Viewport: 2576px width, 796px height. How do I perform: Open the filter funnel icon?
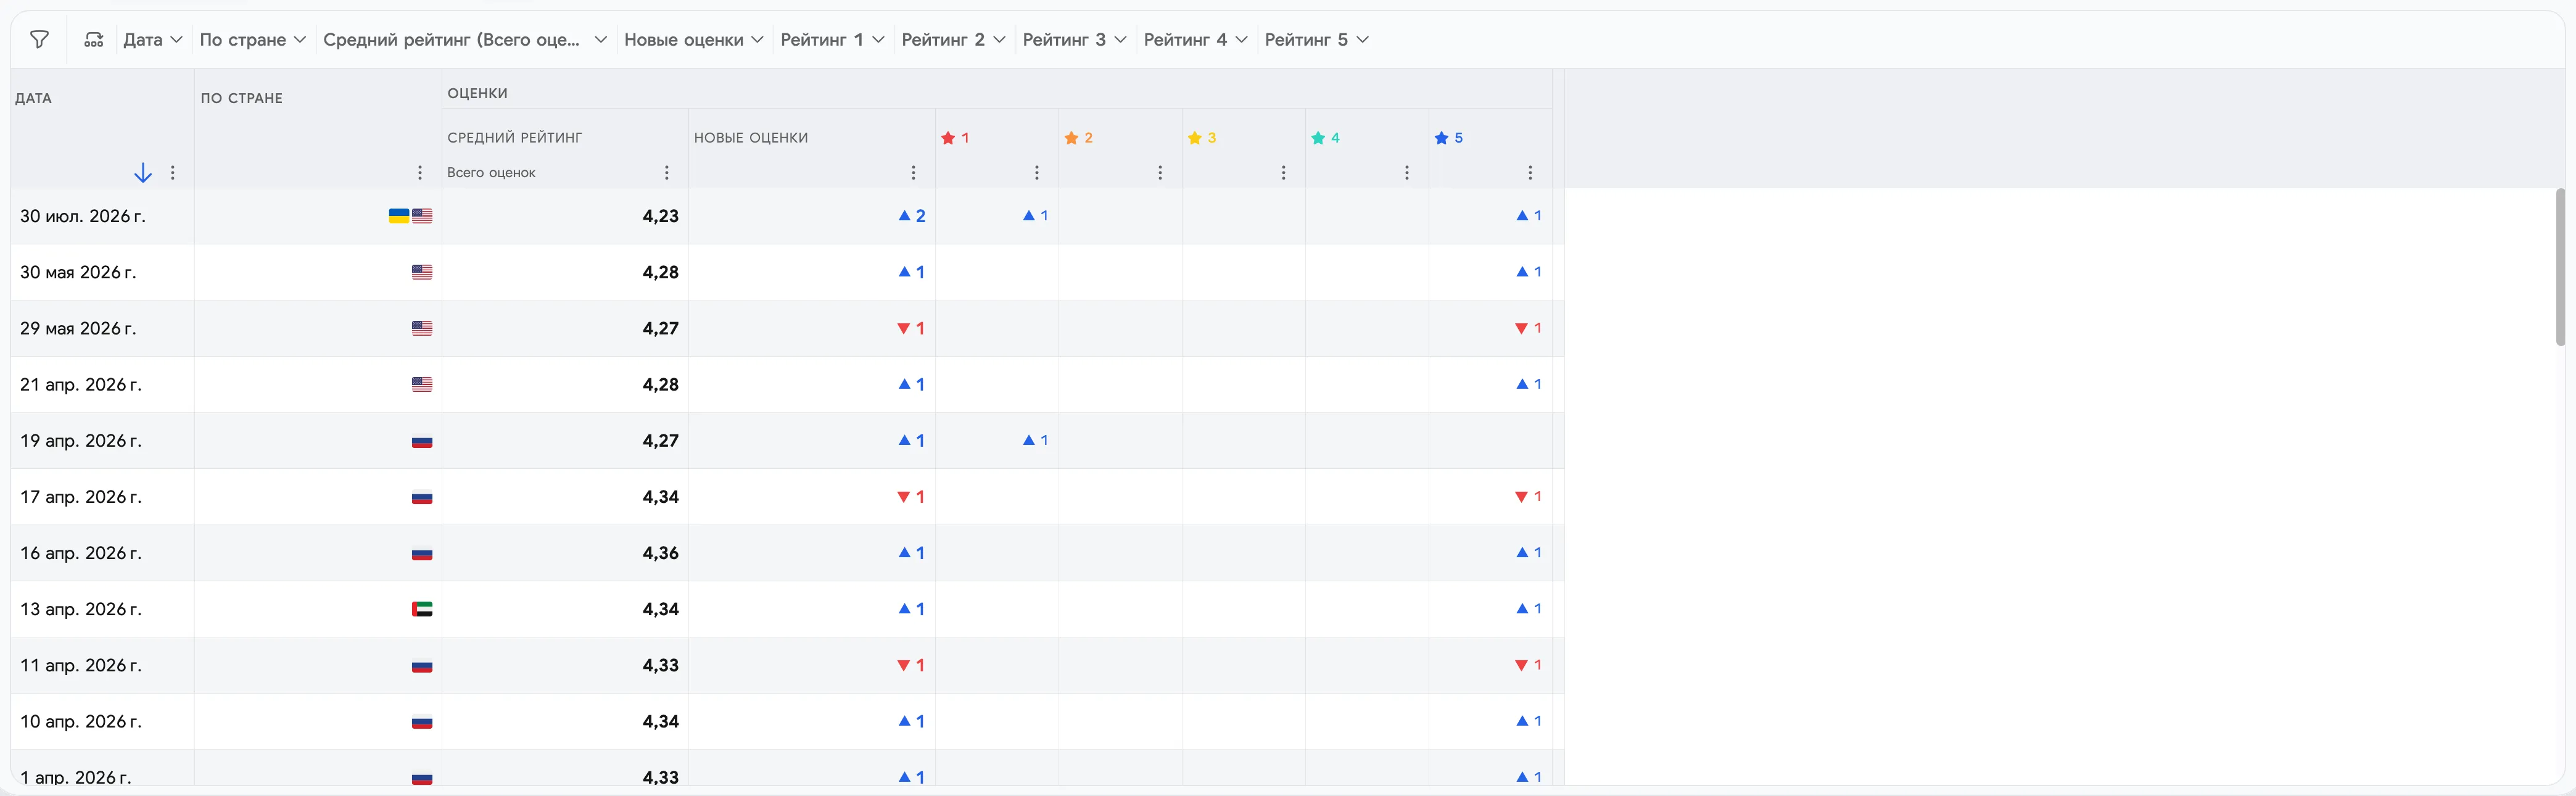click(39, 40)
